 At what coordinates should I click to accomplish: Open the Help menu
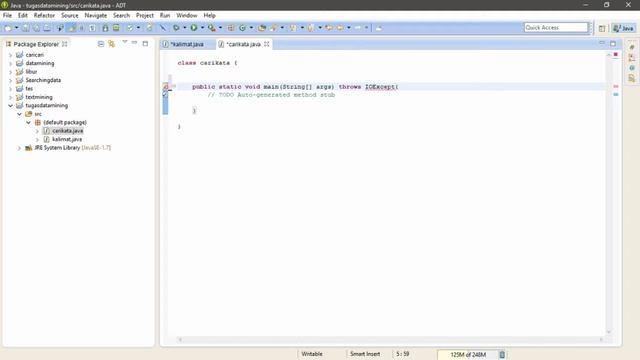[209, 16]
